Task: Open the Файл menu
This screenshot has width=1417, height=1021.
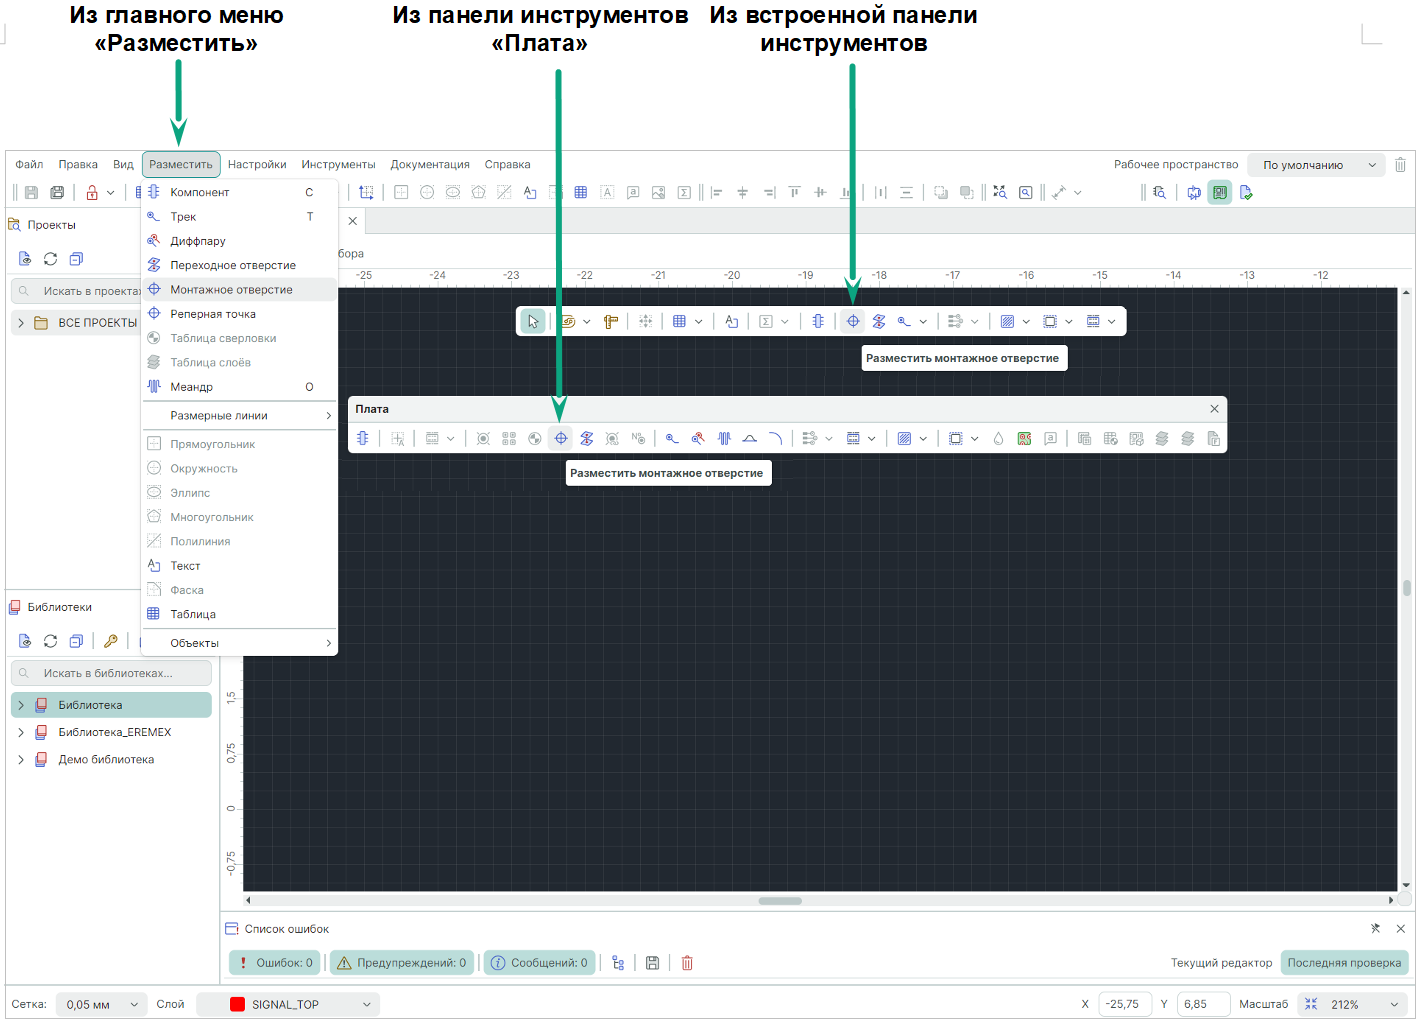Action: point(29,165)
